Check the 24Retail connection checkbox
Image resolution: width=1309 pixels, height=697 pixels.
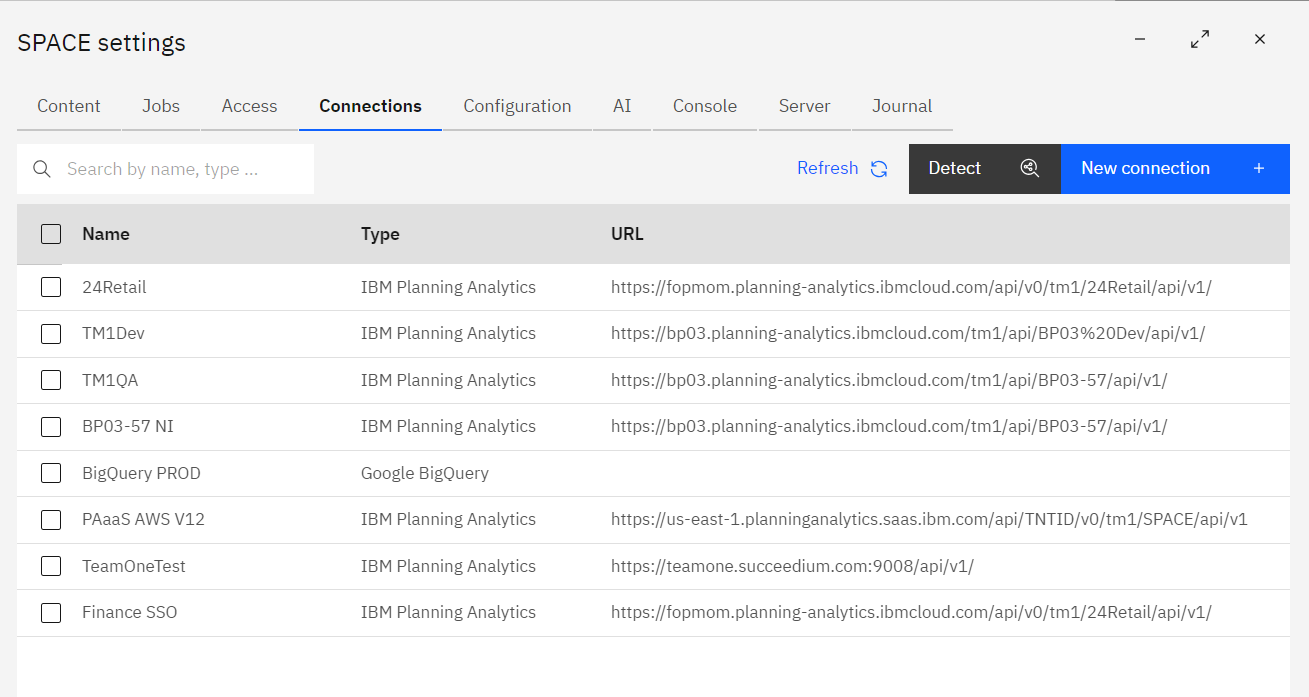point(51,287)
